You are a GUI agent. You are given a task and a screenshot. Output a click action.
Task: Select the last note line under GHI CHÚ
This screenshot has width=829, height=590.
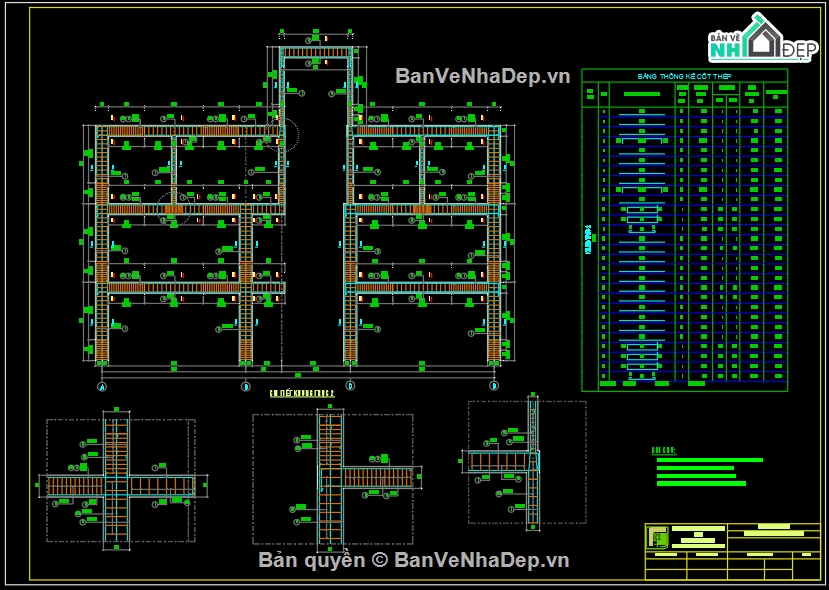coord(701,483)
